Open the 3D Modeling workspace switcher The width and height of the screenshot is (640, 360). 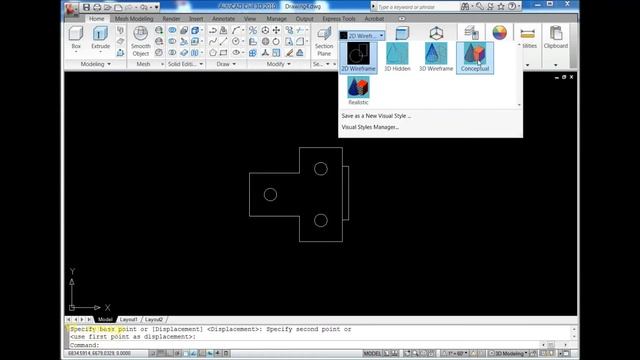pos(508,353)
